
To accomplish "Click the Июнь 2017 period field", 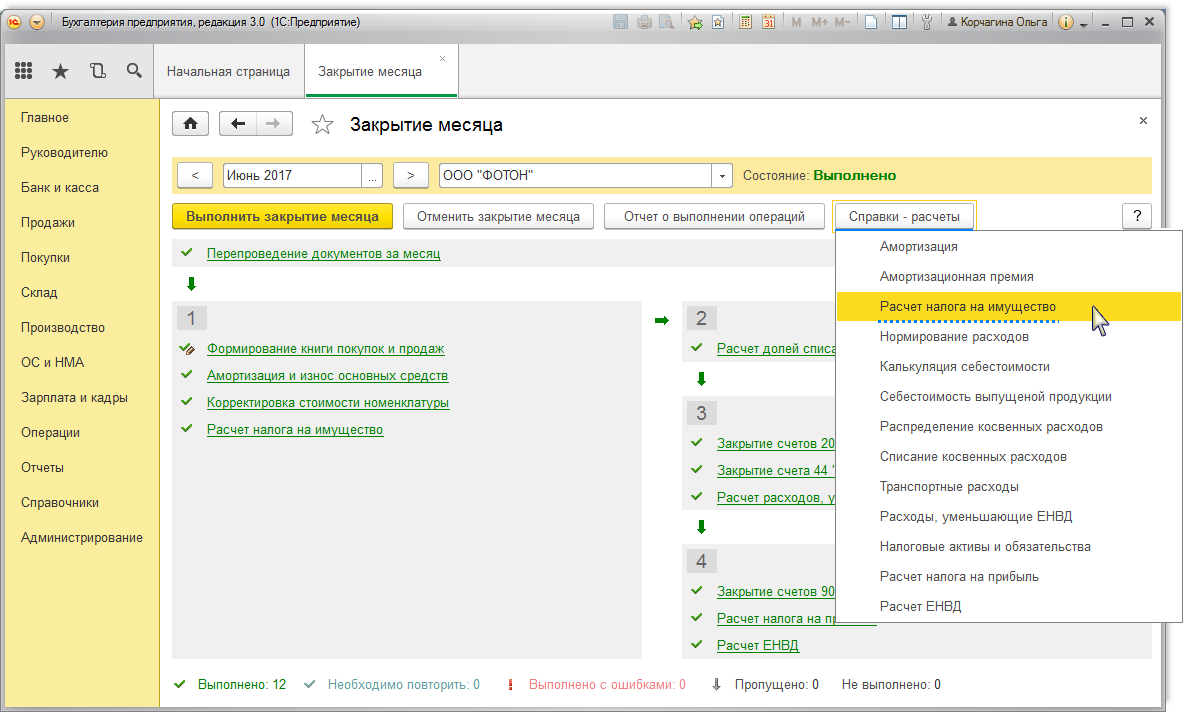I will click(x=291, y=175).
